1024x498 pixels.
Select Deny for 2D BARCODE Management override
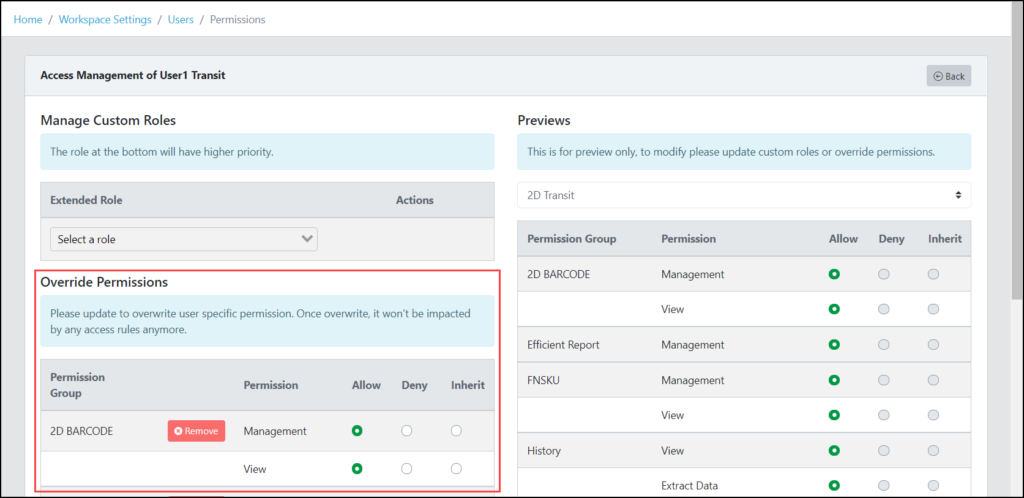pos(406,431)
